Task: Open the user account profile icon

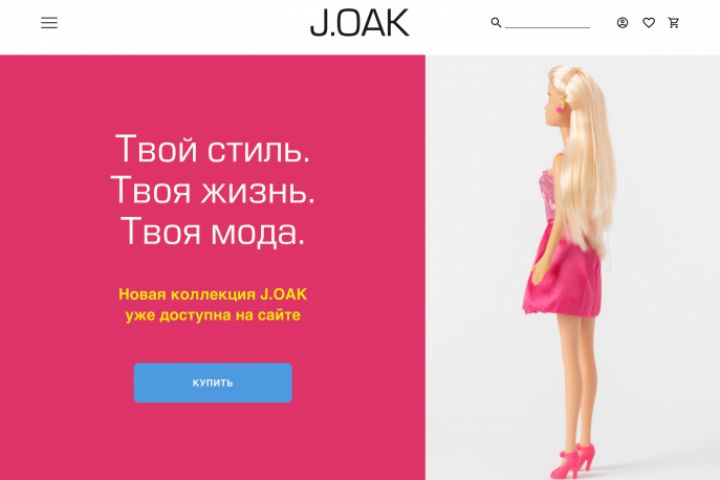Action: click(x=622, y=23)
